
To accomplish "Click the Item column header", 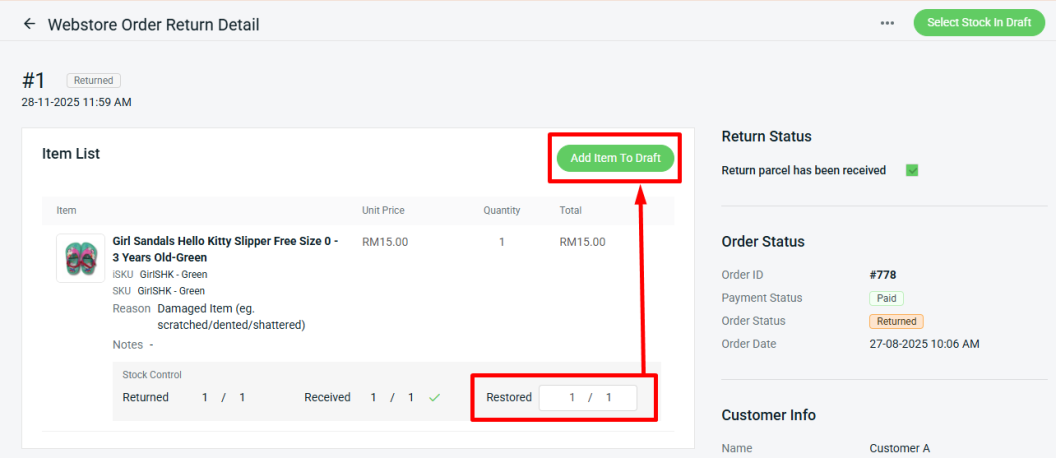I will click(x=67, y=210).
